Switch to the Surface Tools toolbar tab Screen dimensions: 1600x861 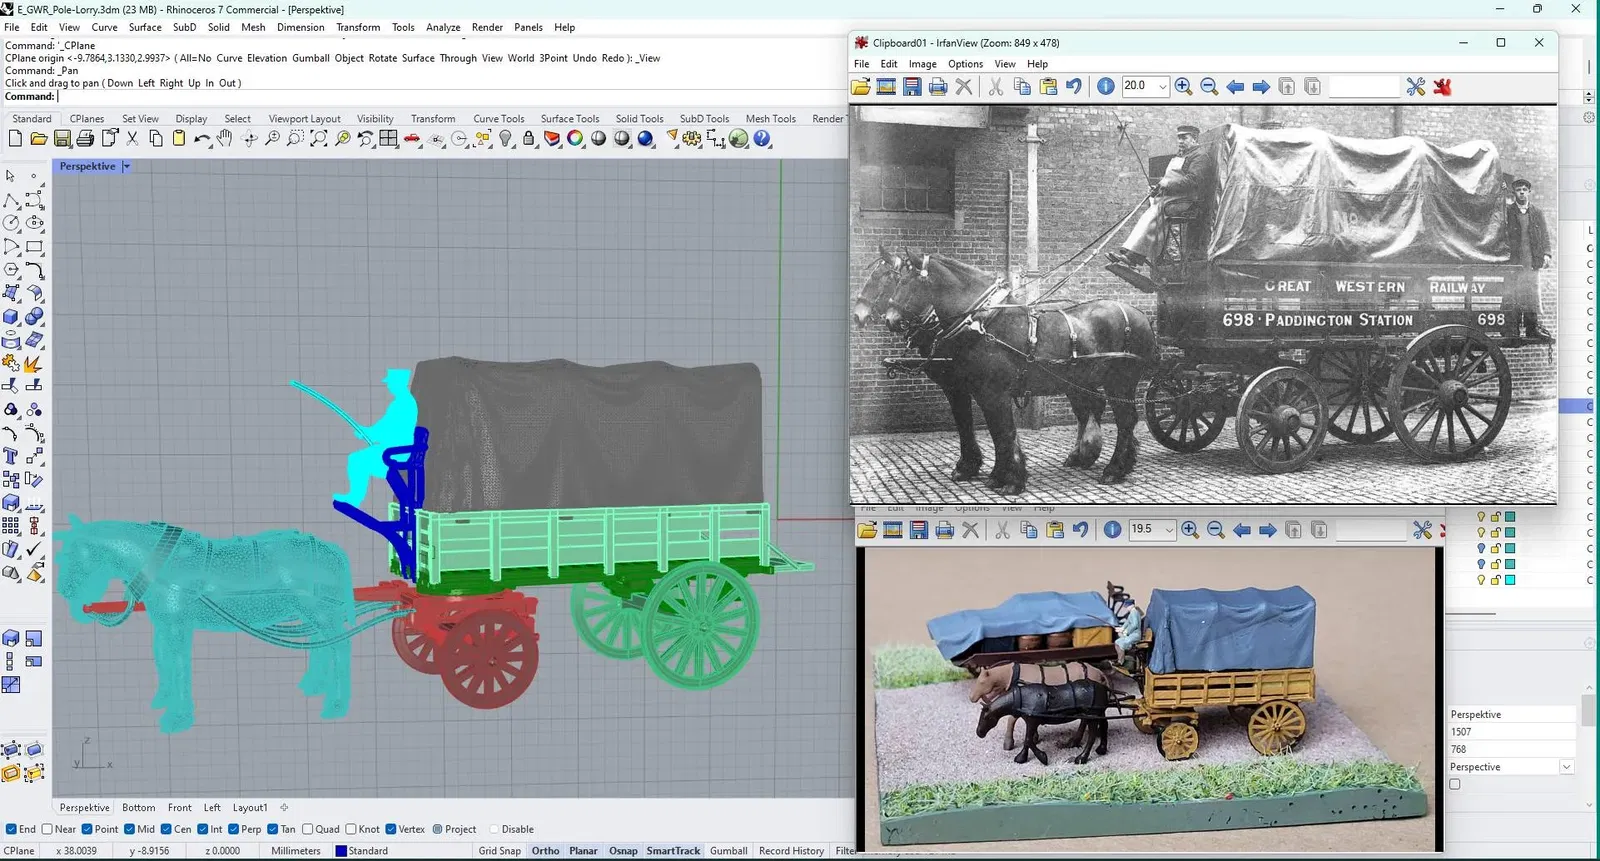tap(569, 118)
